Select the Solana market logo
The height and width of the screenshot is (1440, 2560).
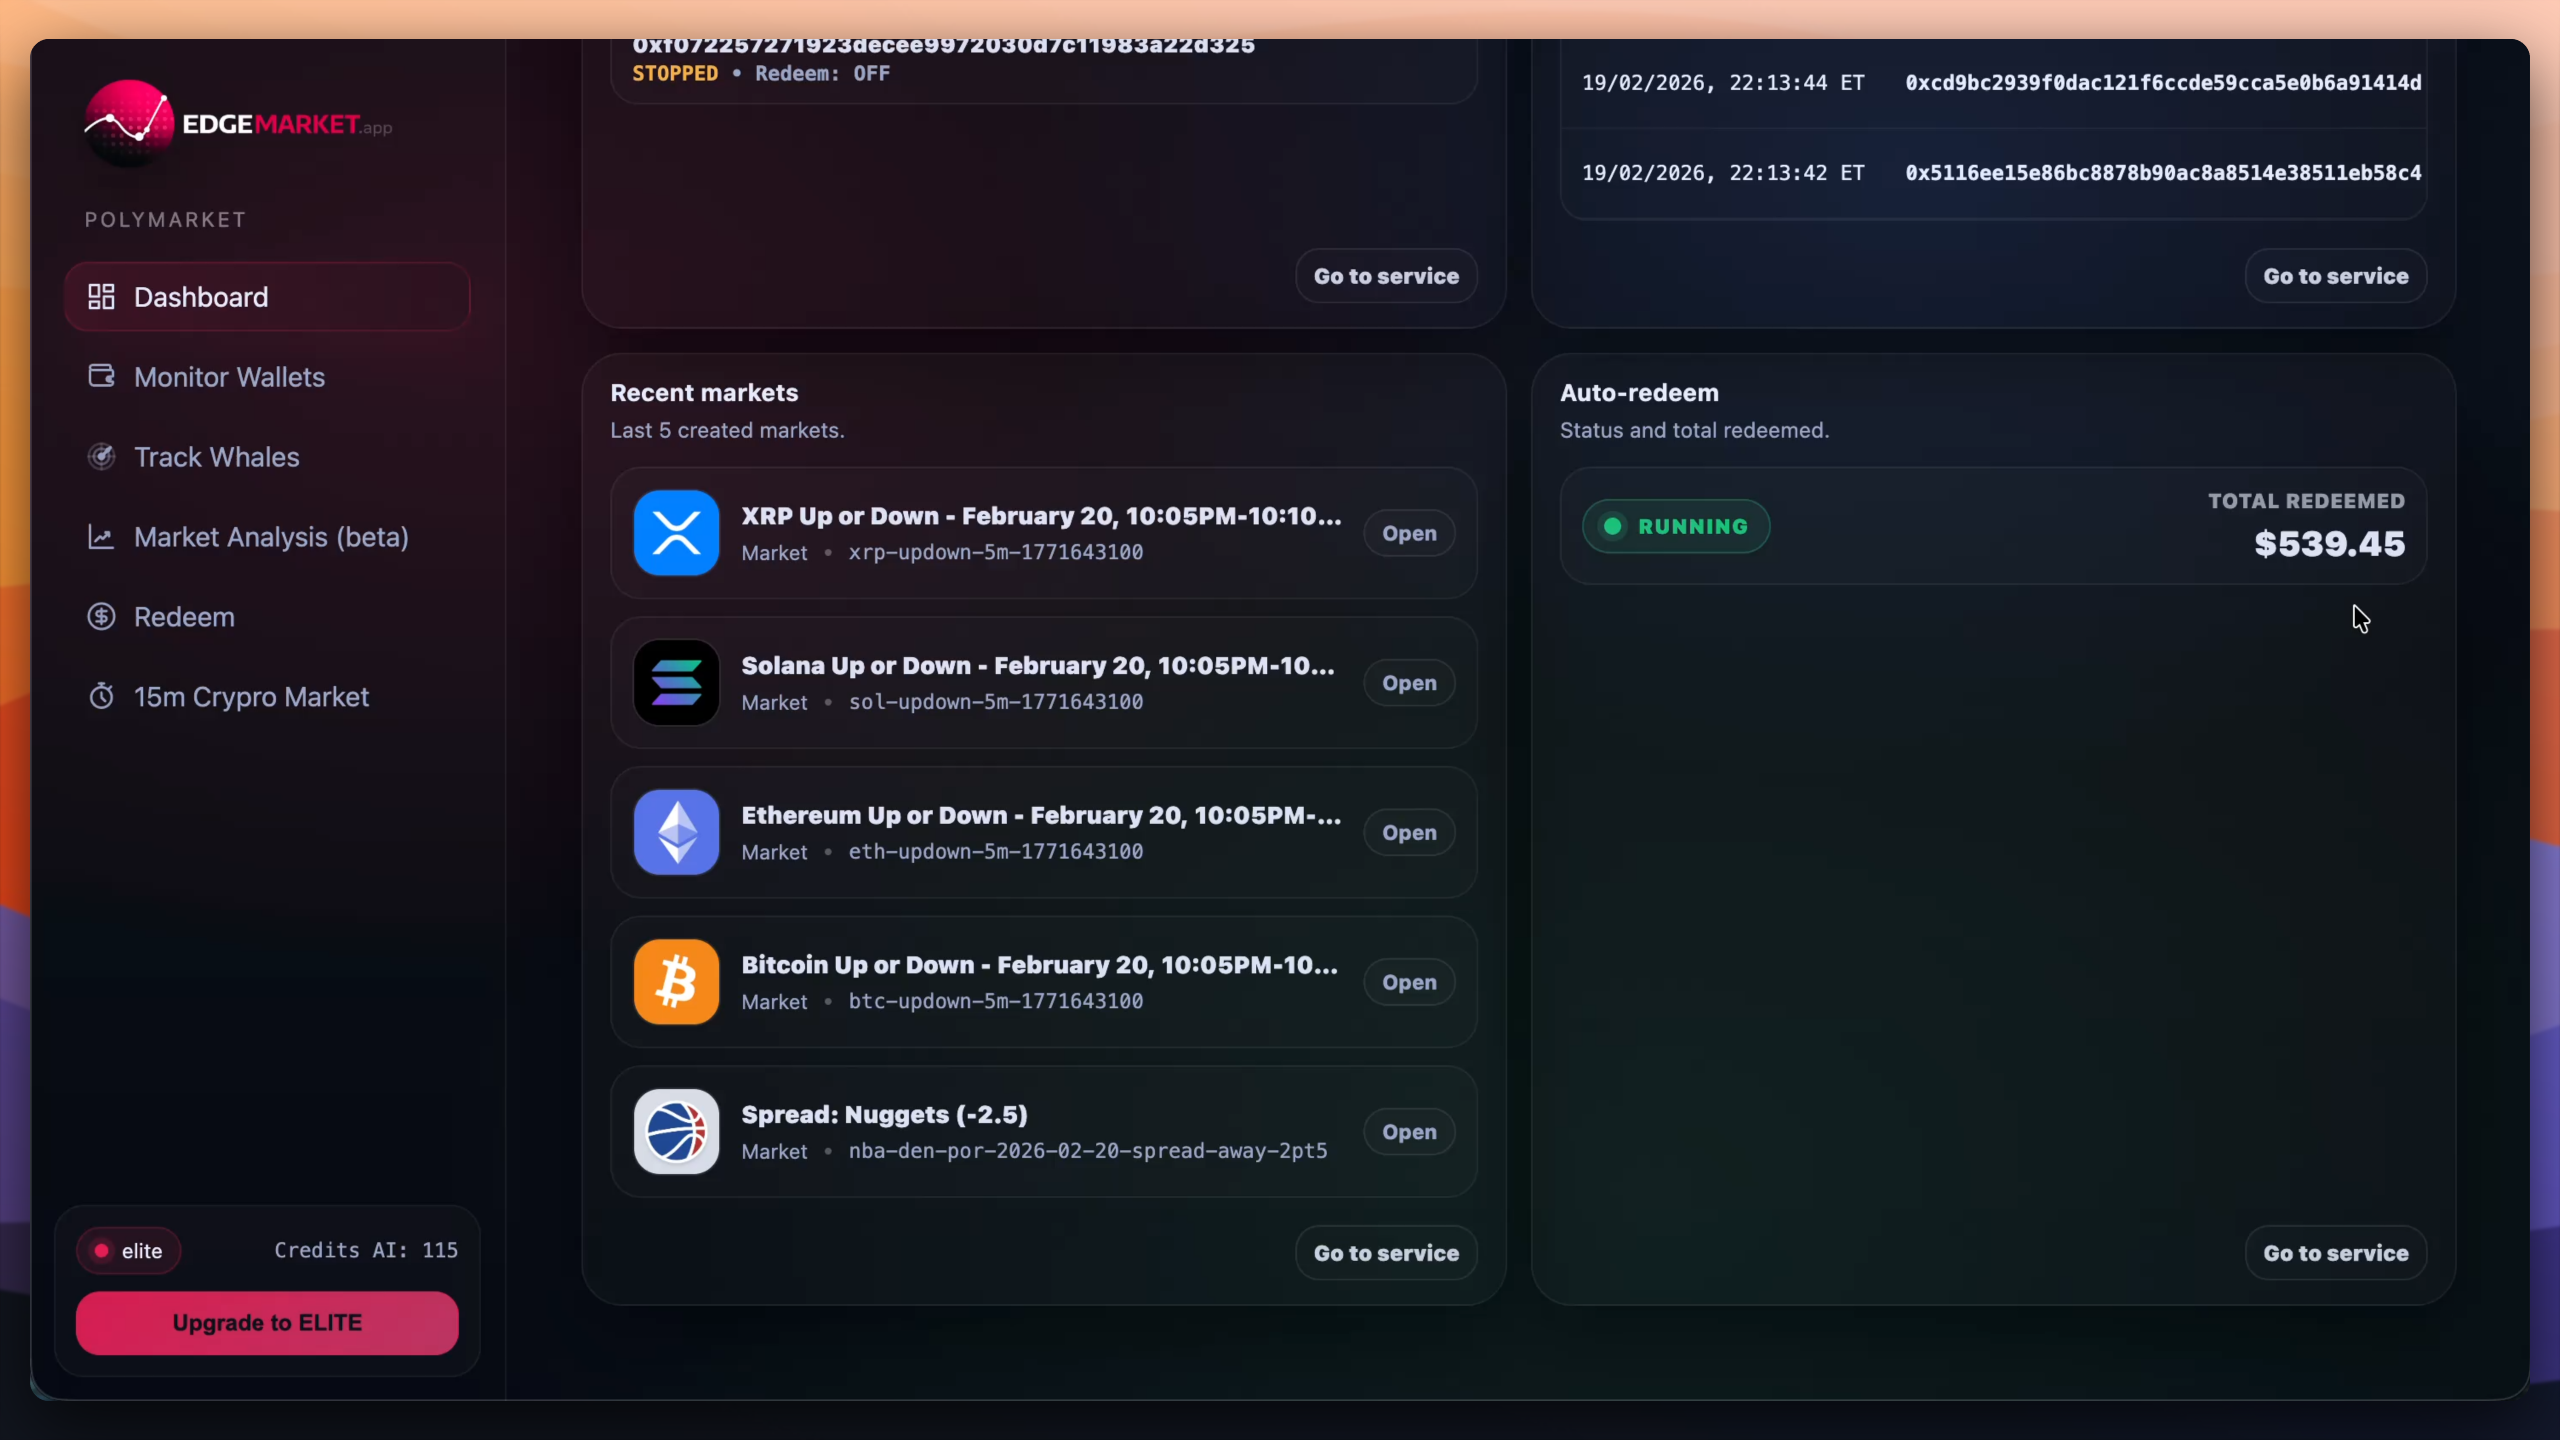point(675,682)
